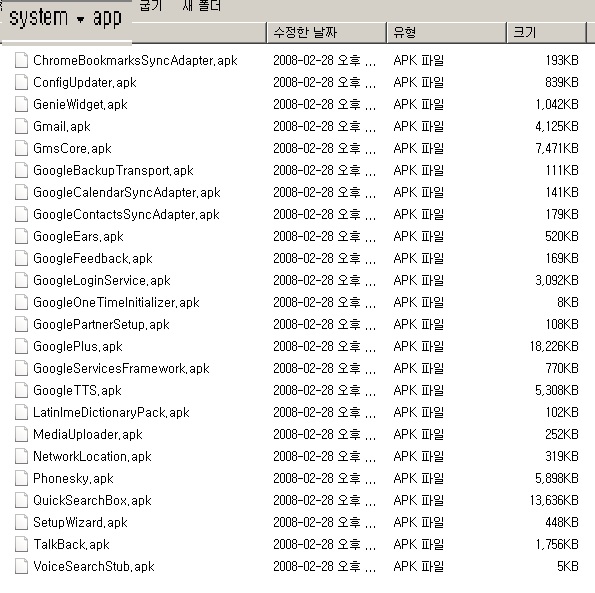Click file icon next to GoogleContactsSyncAdapter.apk
595x593 pixels.
click(x=21, y=214)
